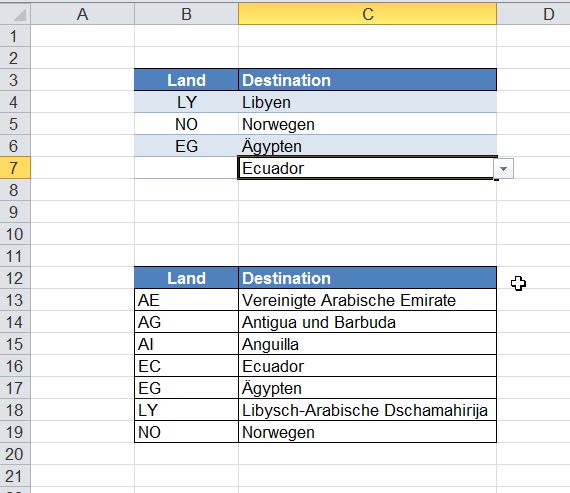Click the cell containing Norwegen in row 5
The image size is (570, 493).
point(368,124)
